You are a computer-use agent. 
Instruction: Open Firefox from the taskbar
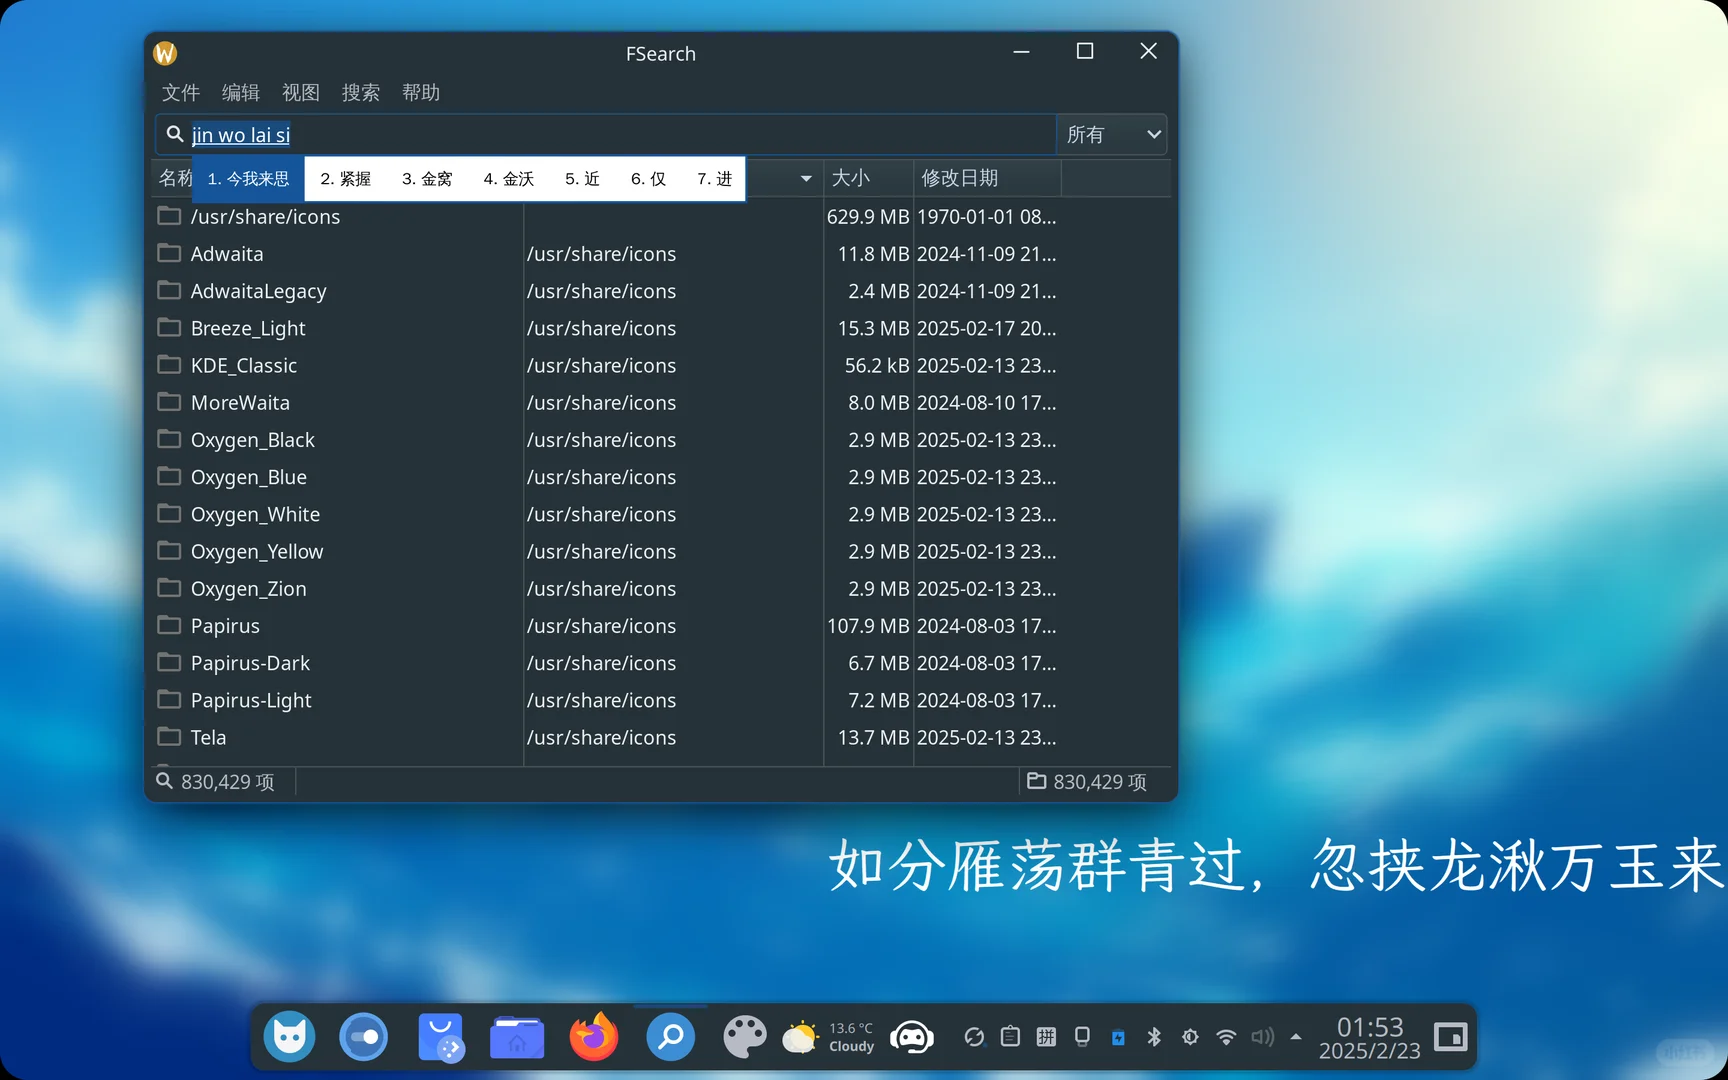point(594,1037)
